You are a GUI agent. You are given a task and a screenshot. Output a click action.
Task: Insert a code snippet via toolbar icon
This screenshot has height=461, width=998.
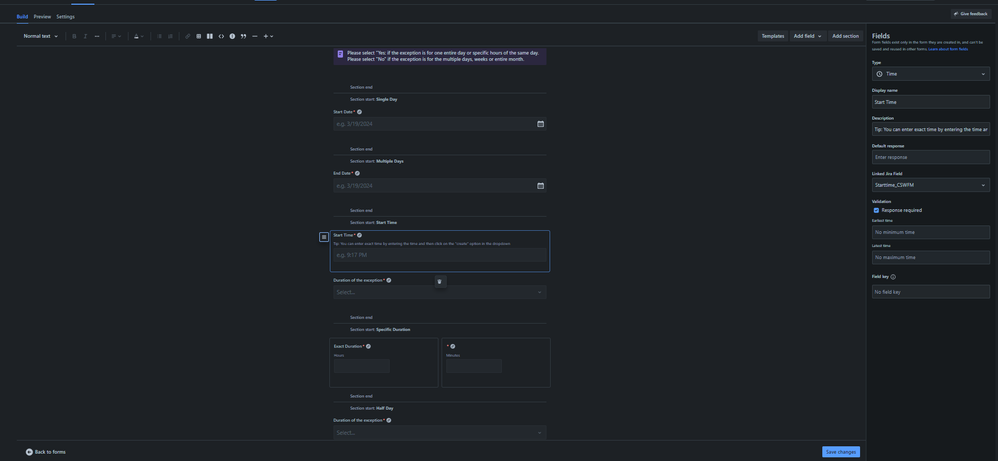[x=221, y=36]
